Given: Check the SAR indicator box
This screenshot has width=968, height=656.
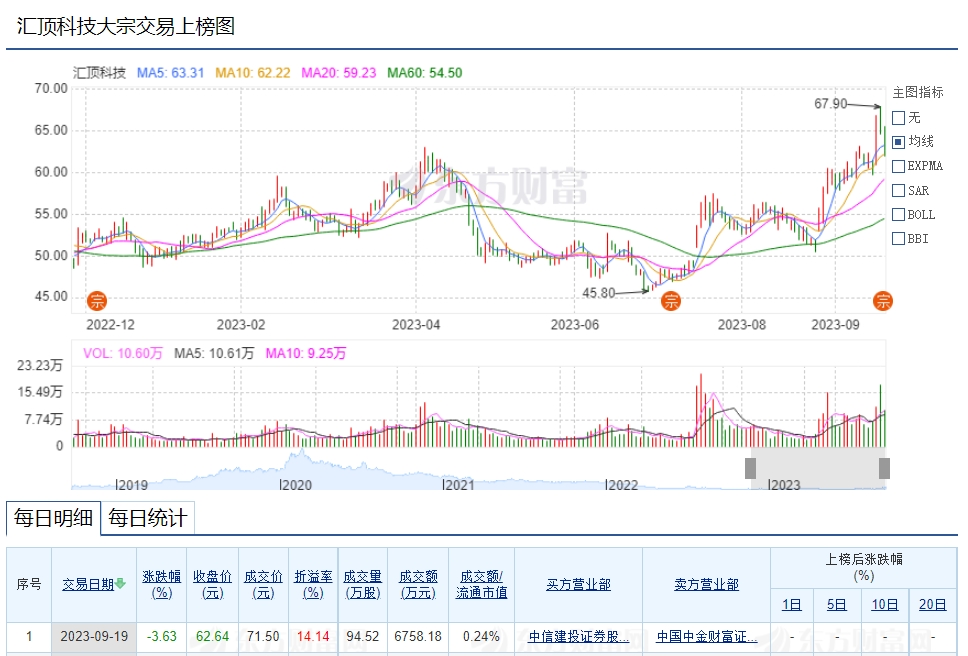Looking at the screenshot, I should coord(898,190).
